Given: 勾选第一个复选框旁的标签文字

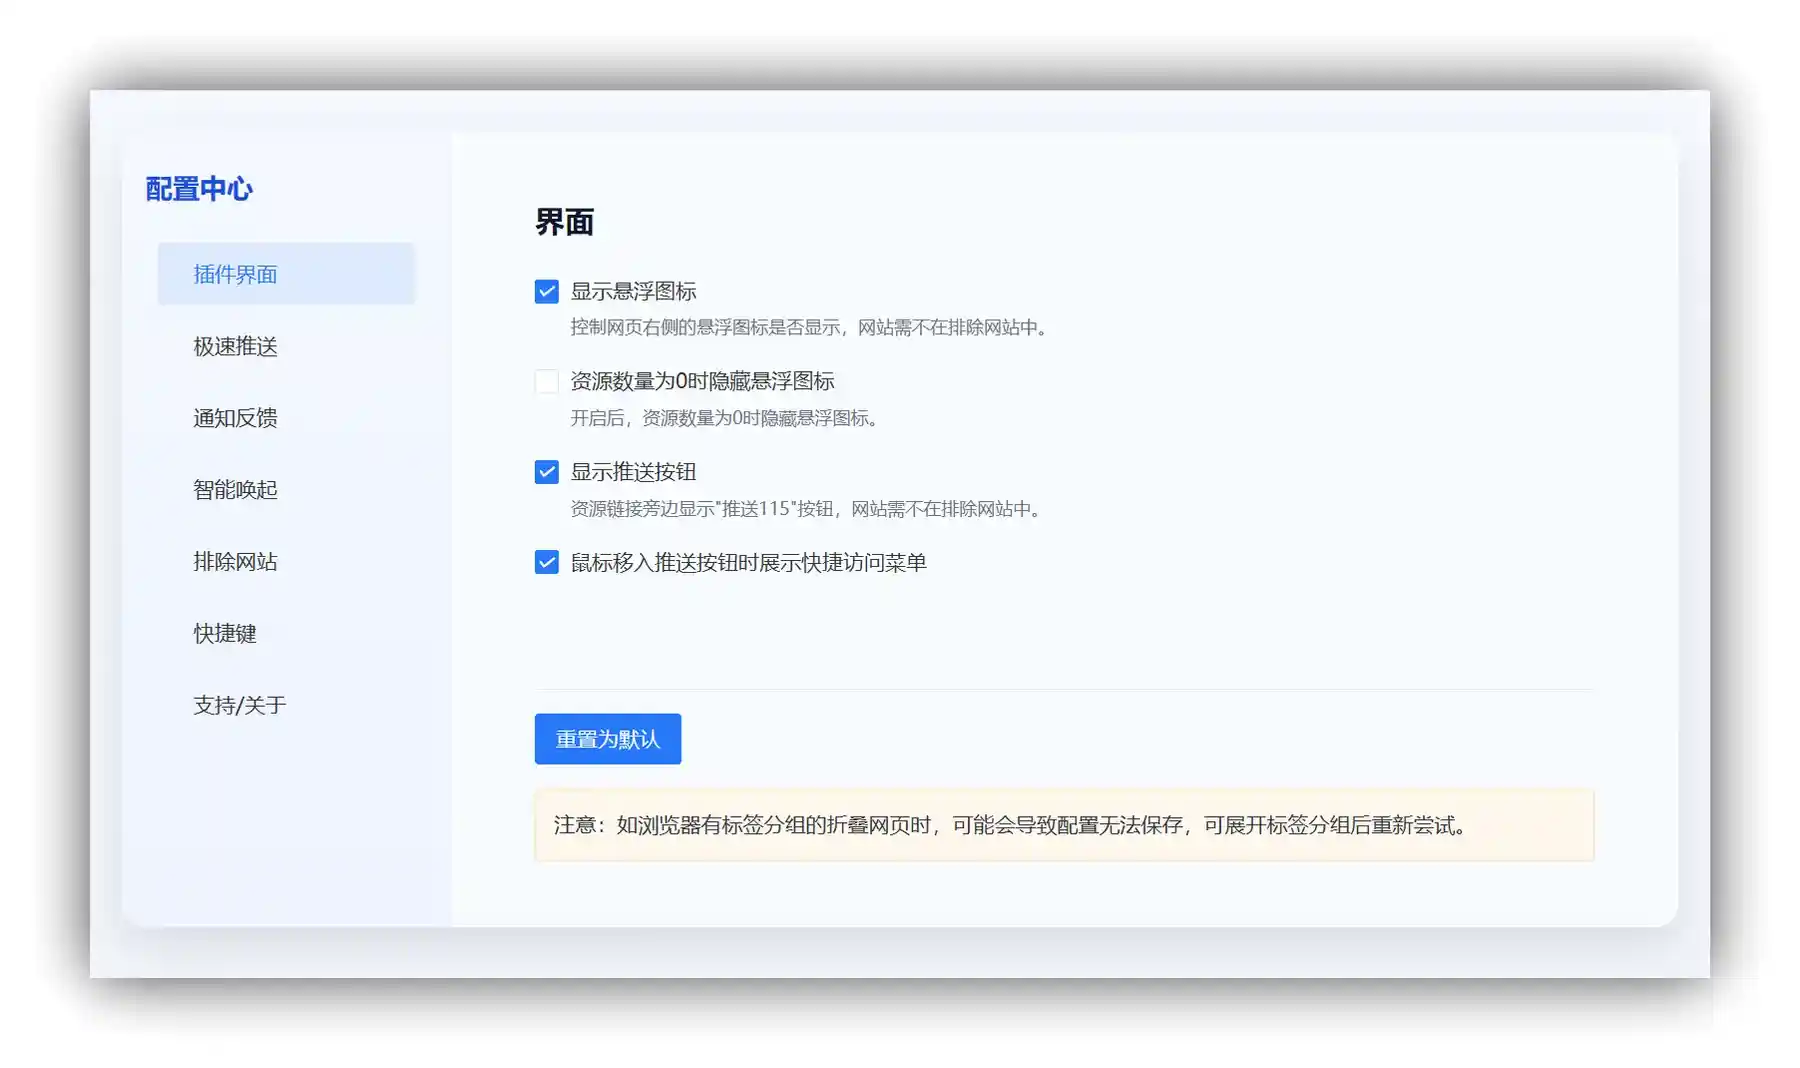Looking at the screenshot, I should 635,291.
